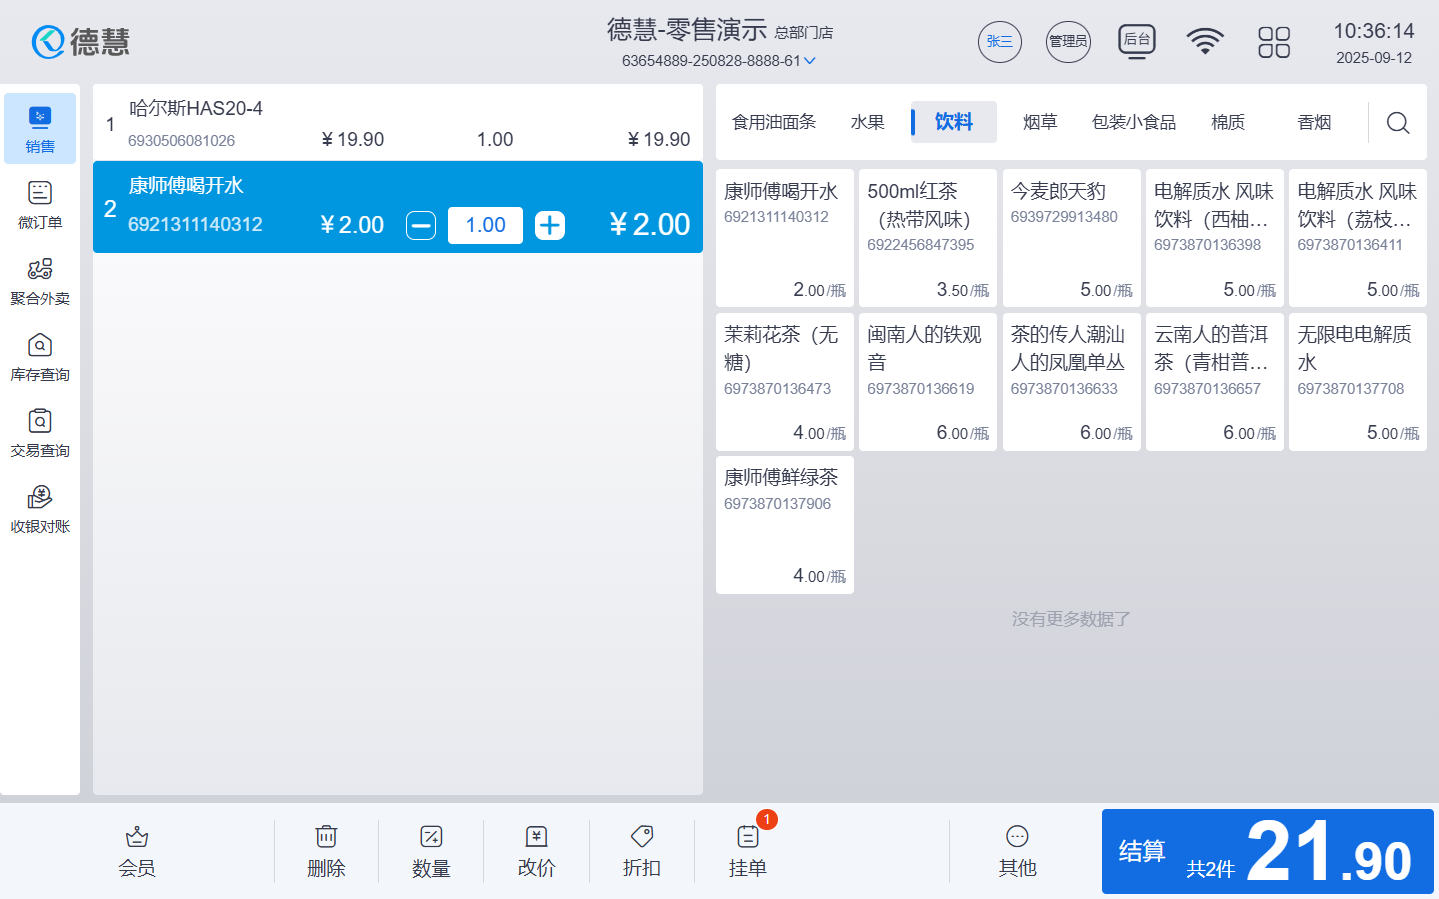1439x899 pixels.
Task: Click the 德慧 logo
Action: pos(81,41)
